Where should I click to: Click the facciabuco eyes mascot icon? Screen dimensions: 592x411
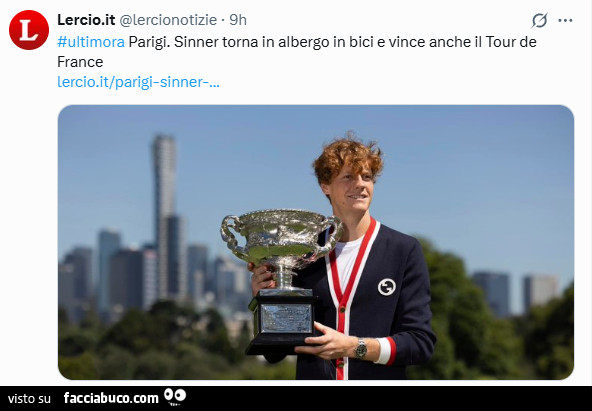click(x=175, y=397)
